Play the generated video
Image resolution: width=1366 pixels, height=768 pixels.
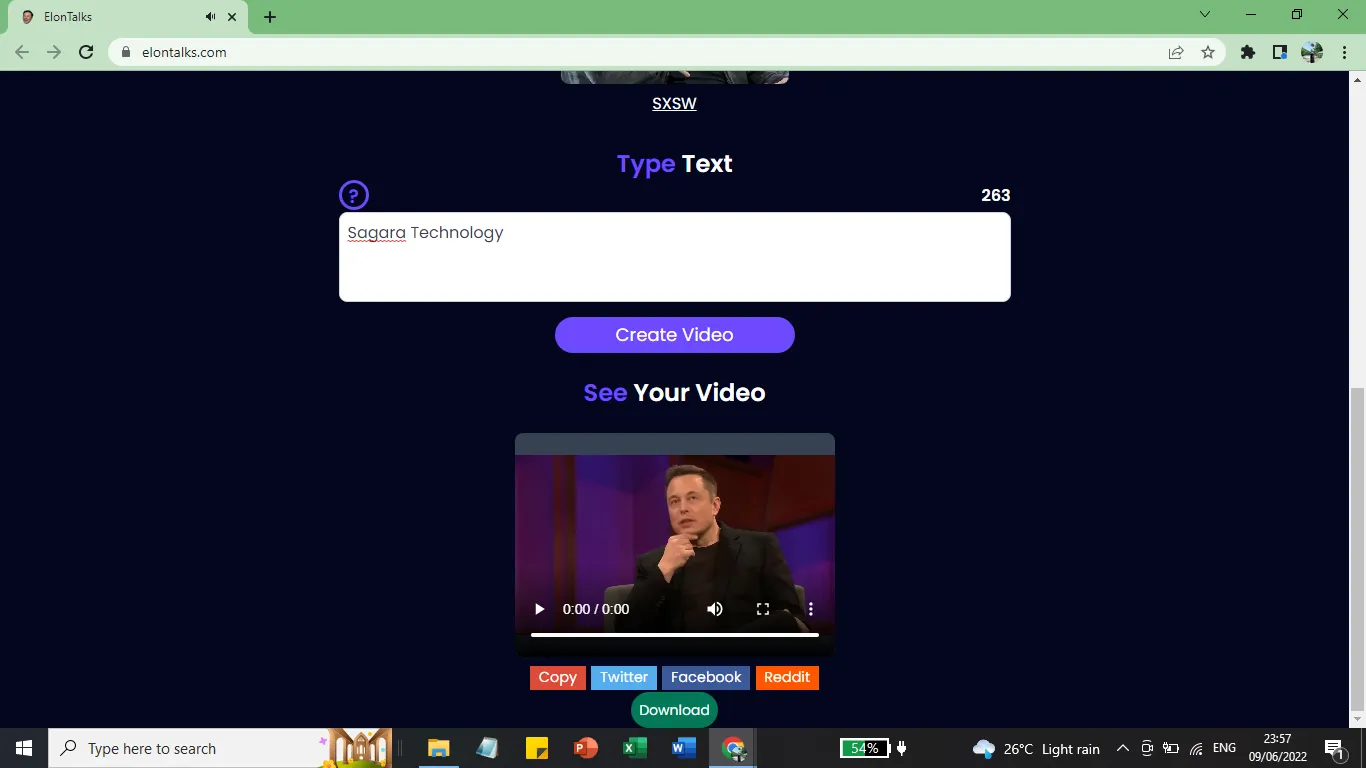tap(539, 609)
